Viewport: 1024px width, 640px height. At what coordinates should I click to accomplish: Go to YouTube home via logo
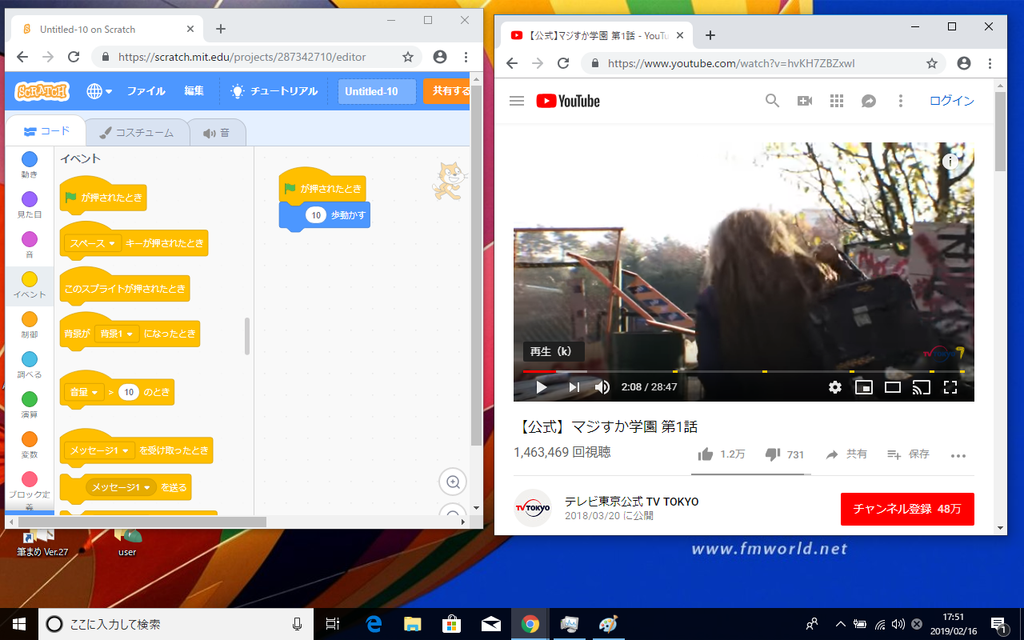(568, 101)
